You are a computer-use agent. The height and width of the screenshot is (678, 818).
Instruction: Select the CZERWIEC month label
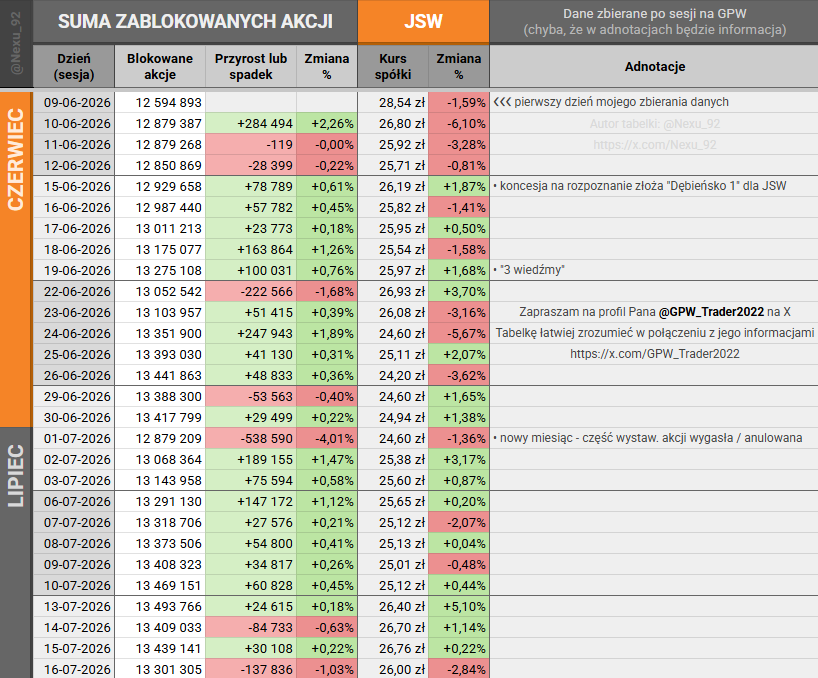pyautogui.click(x=16, y=160)
